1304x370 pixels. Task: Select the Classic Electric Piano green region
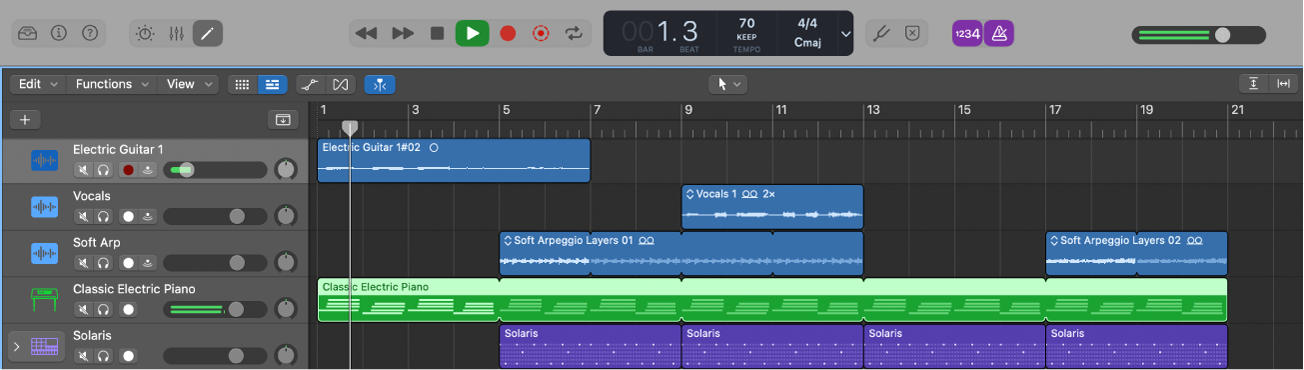pos(772,300)
